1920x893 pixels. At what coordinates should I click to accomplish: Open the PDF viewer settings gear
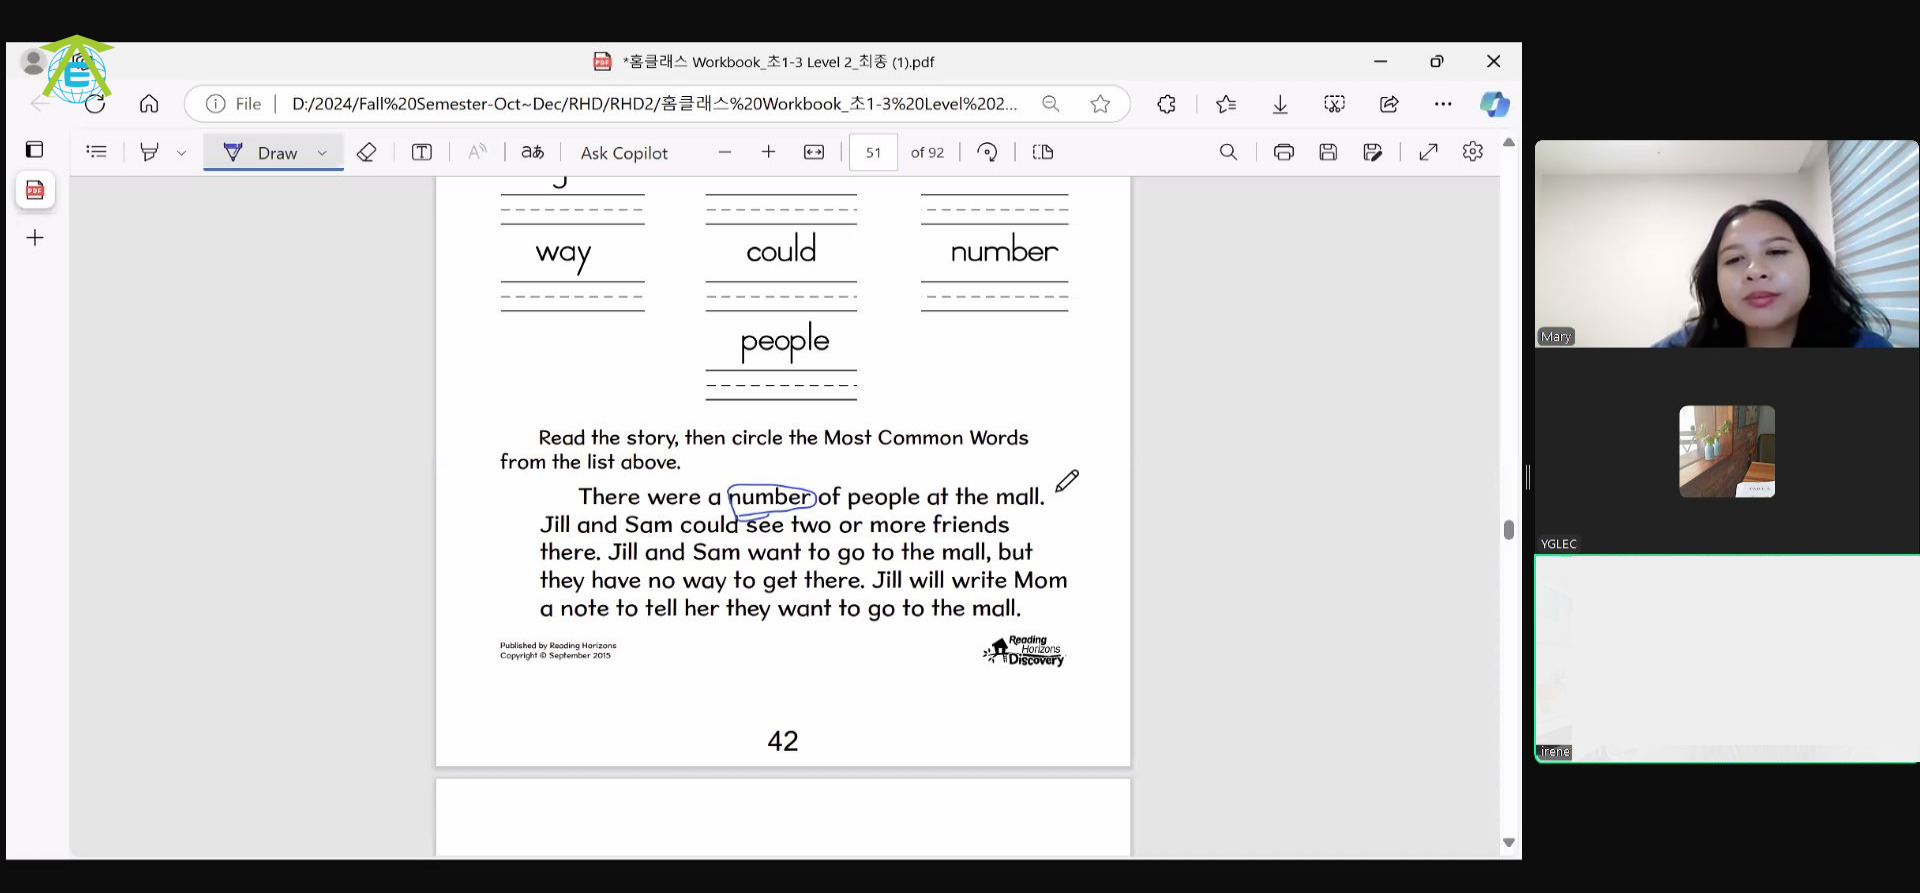point(1472,152)
